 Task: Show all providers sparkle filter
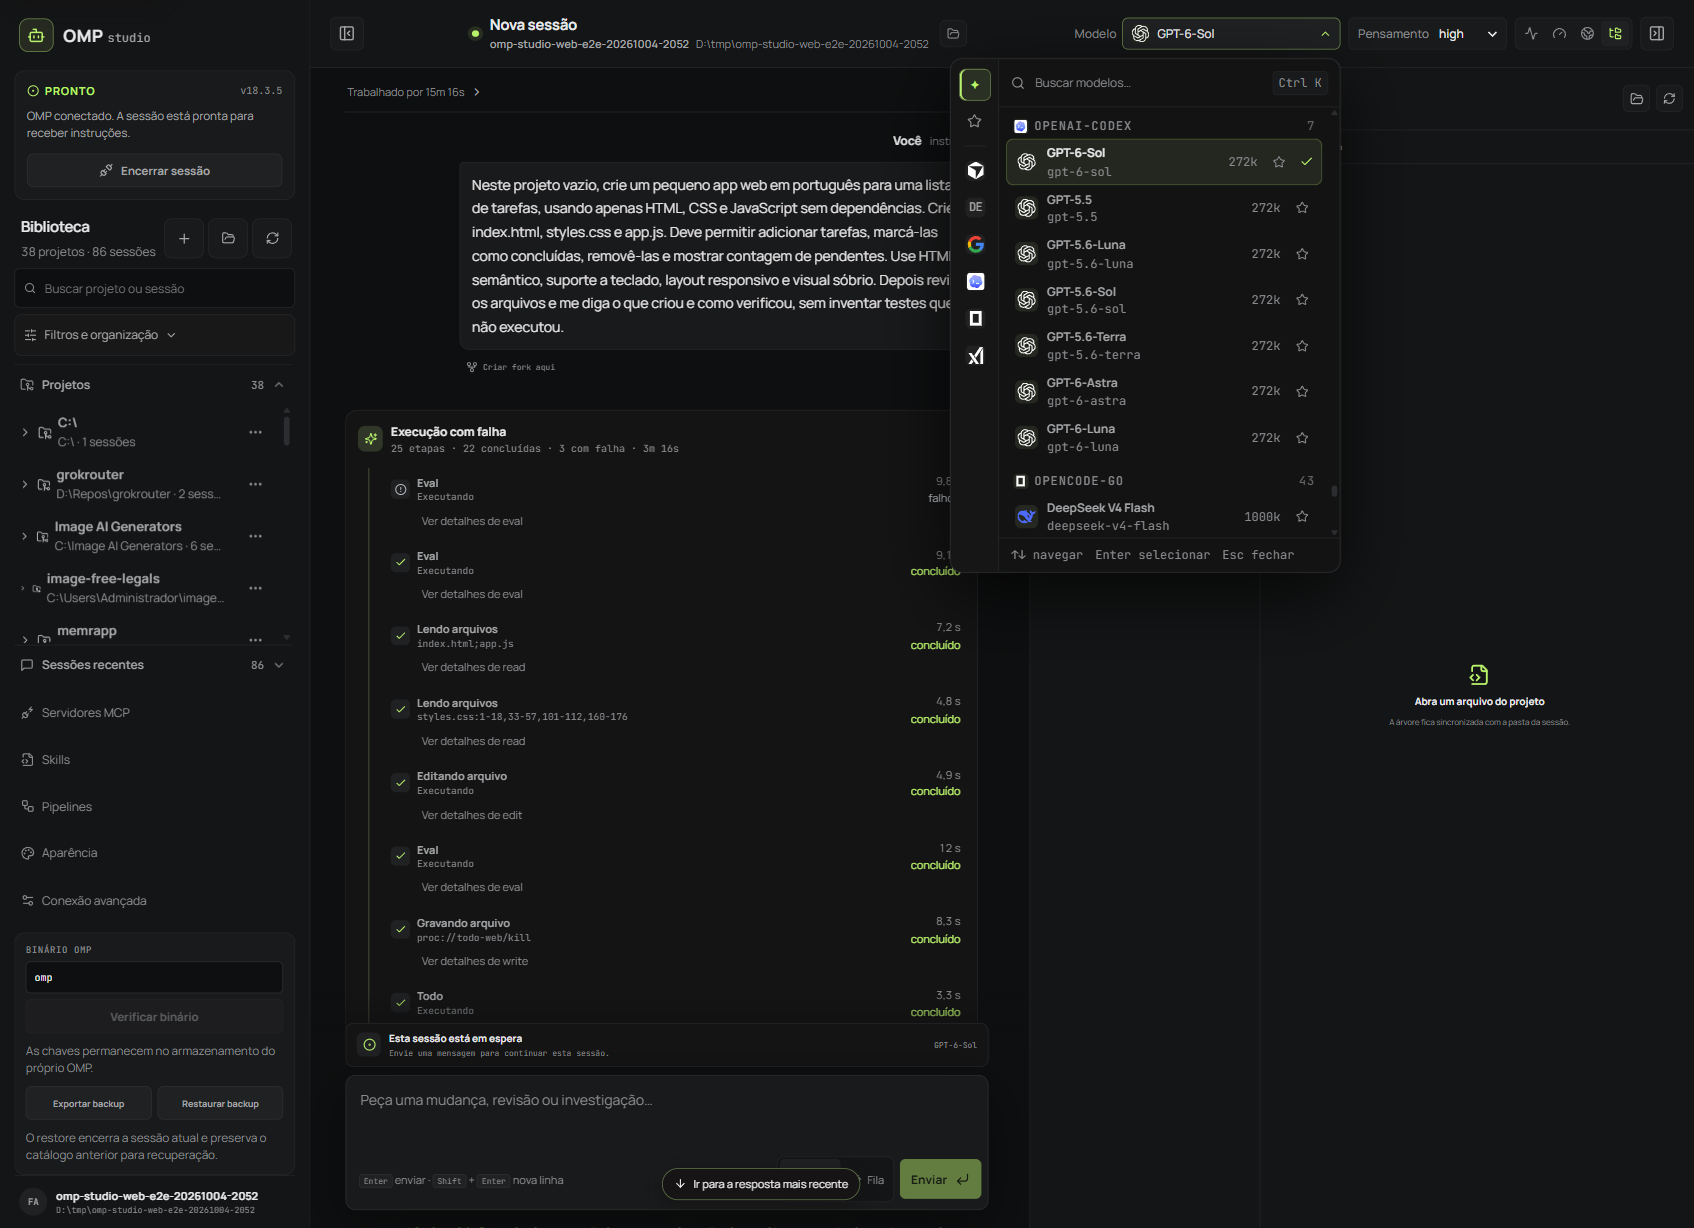coord(975,85)
